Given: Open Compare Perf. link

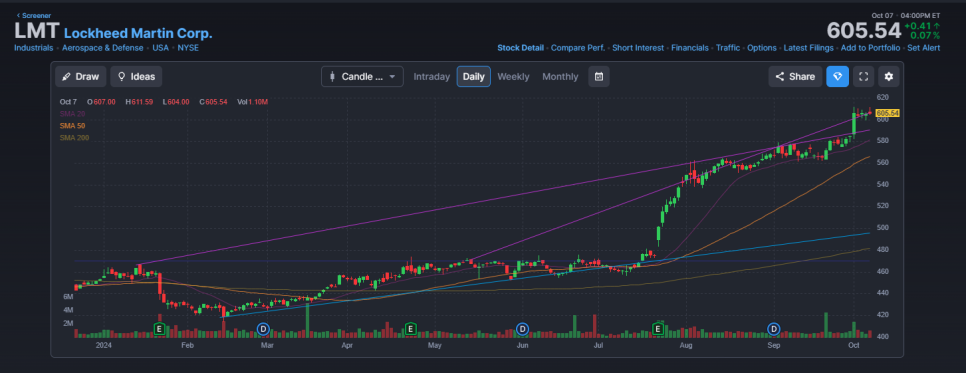Looking at the screenshot, I should pos(578,47).
